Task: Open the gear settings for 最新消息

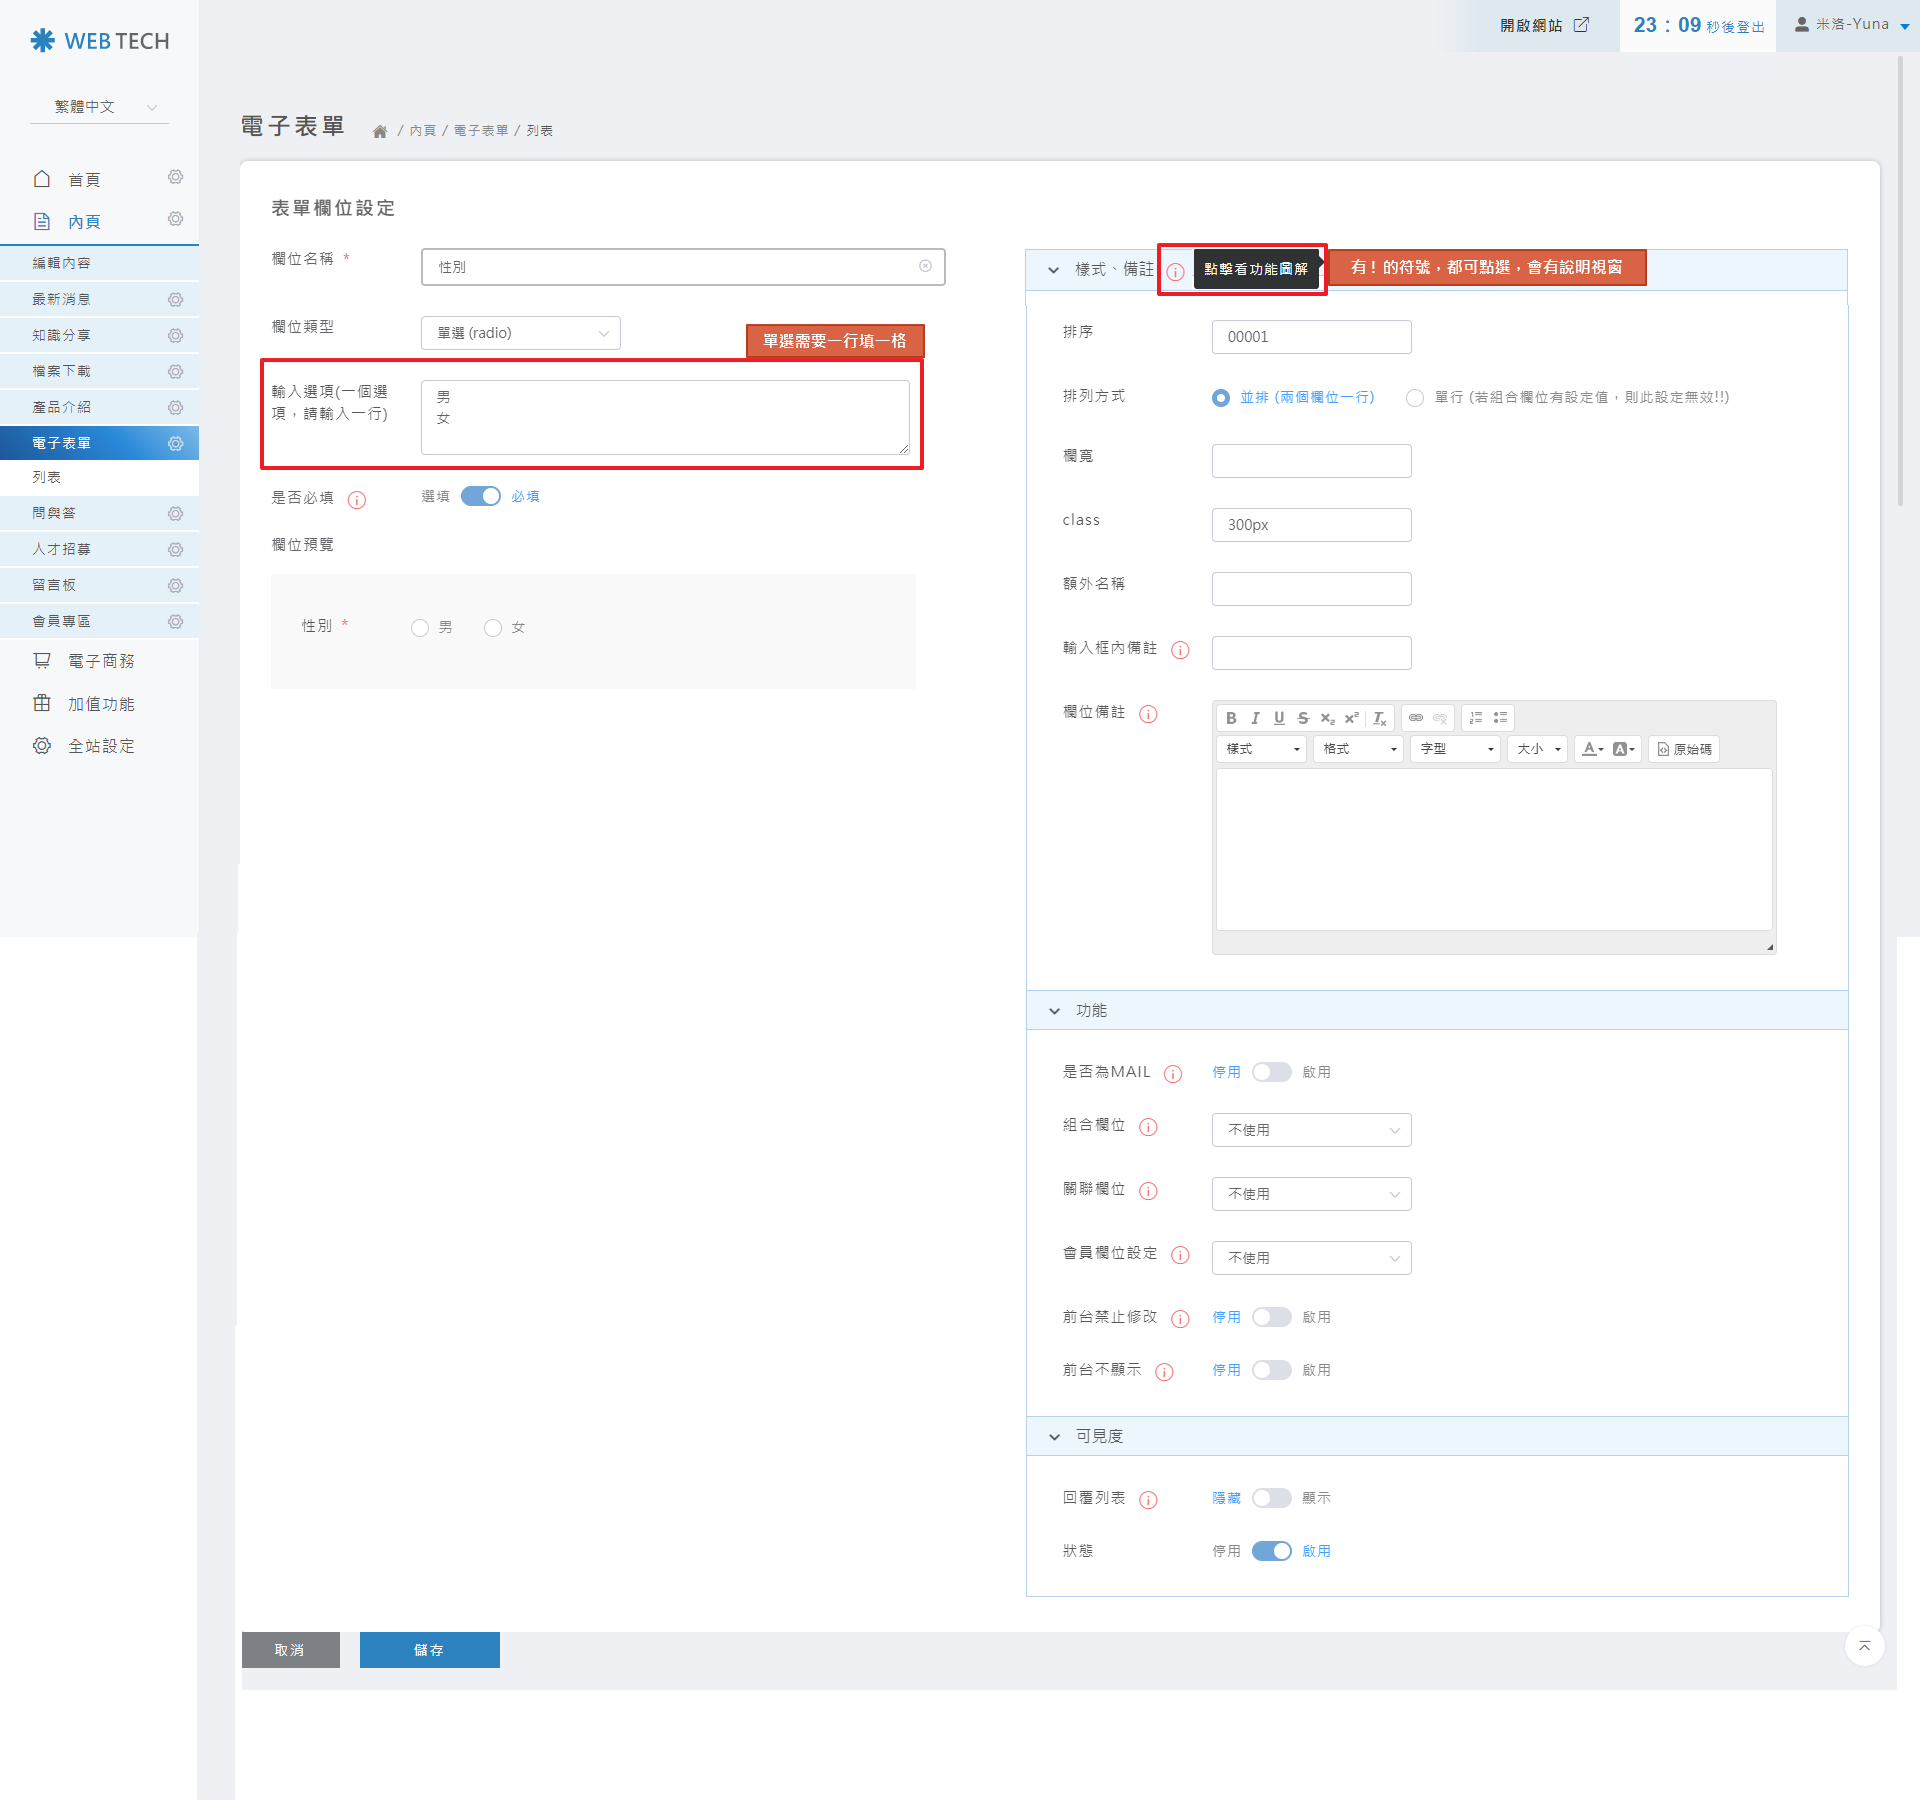Action: (175, 299)
